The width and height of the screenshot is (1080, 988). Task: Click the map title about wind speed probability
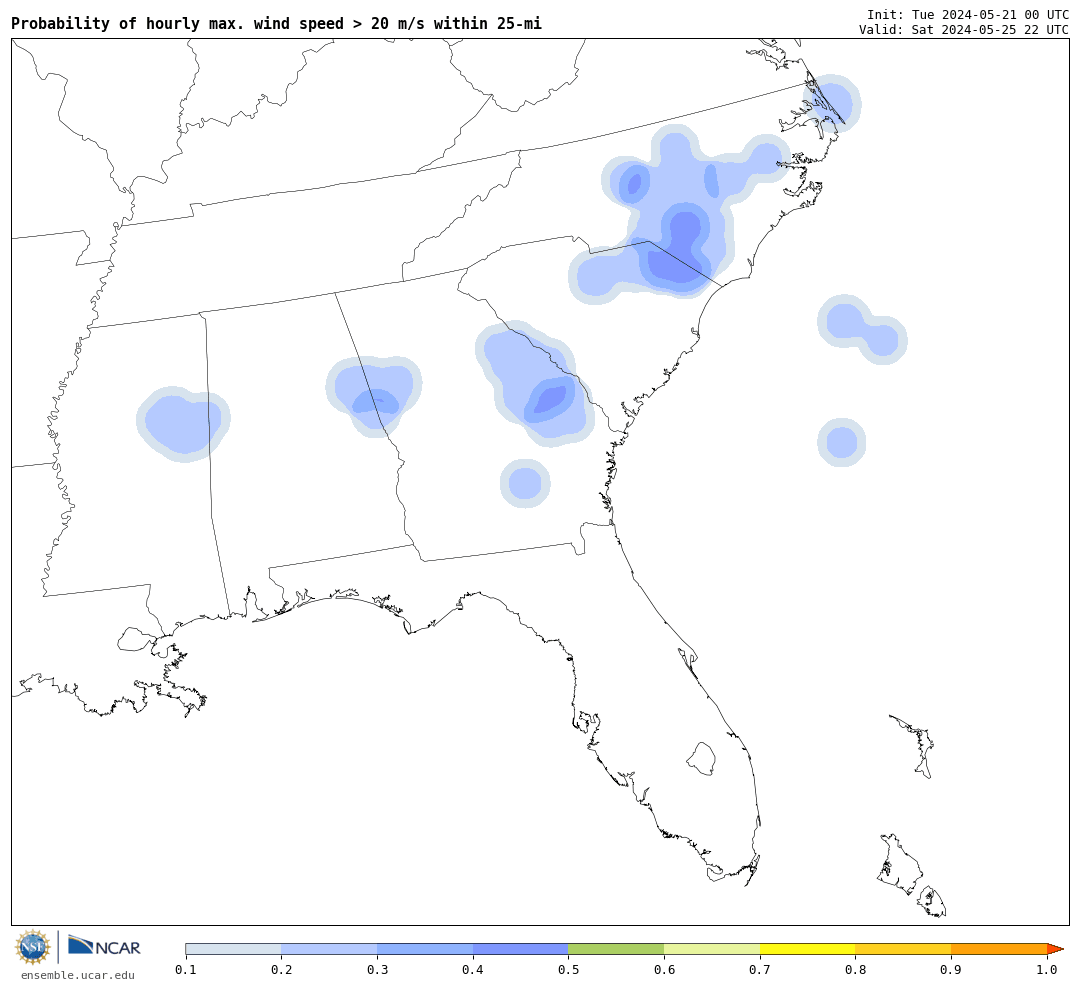pos(276,23)
